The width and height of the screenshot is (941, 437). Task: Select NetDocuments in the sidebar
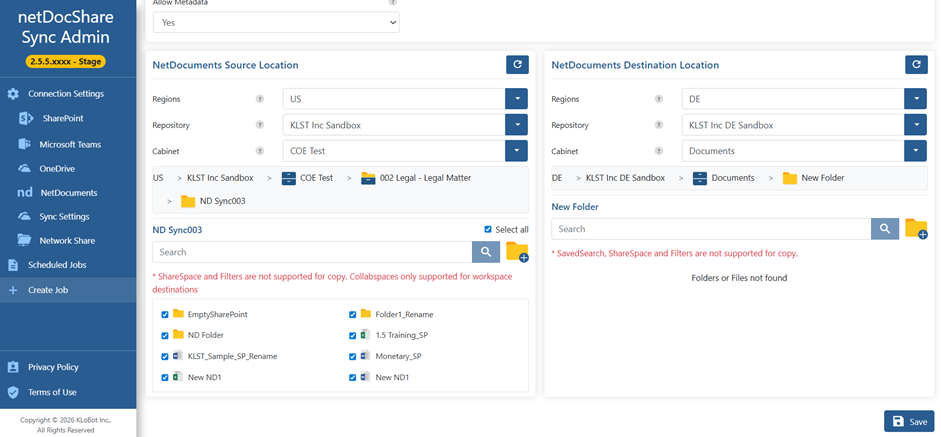point(68,193)
